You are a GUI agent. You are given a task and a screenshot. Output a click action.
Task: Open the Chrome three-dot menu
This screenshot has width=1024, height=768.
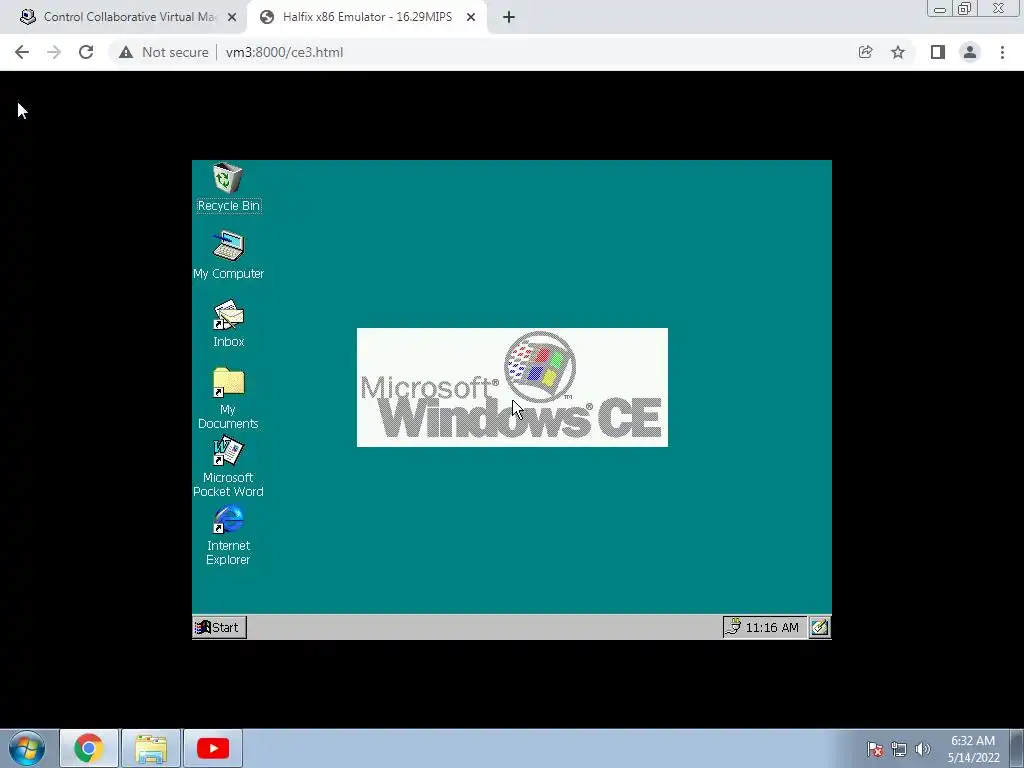(1002, 52)
